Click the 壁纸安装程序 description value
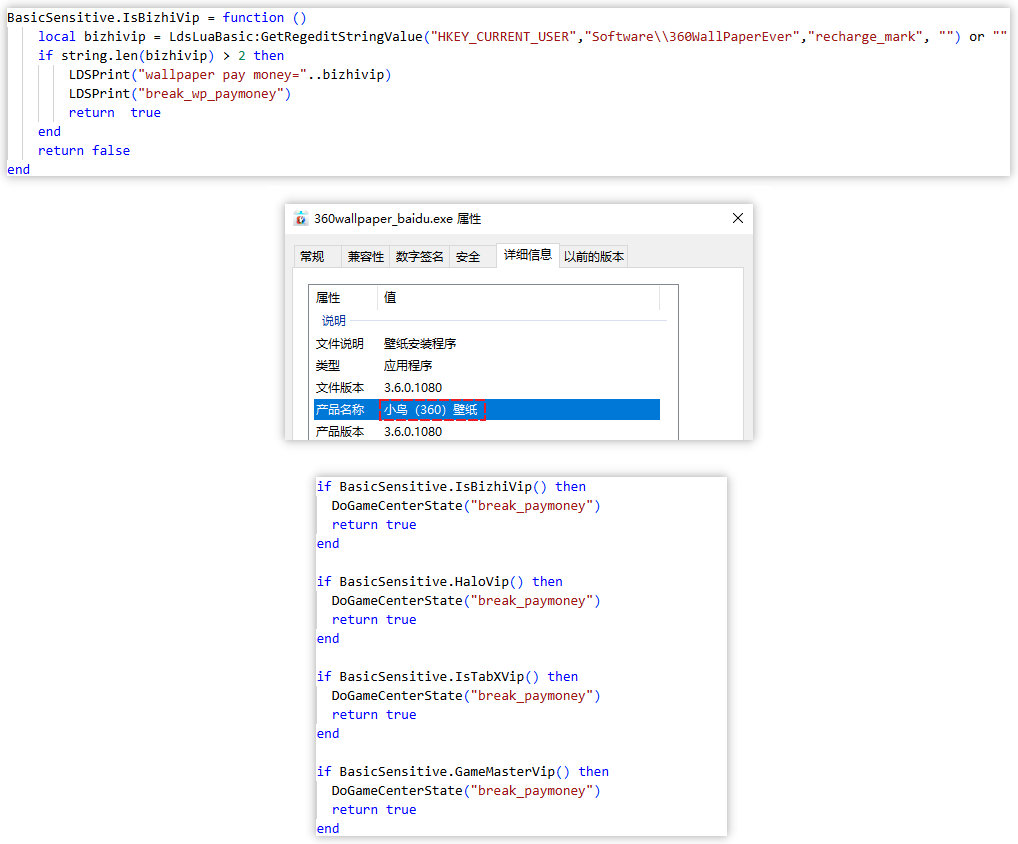 (420, 344)
